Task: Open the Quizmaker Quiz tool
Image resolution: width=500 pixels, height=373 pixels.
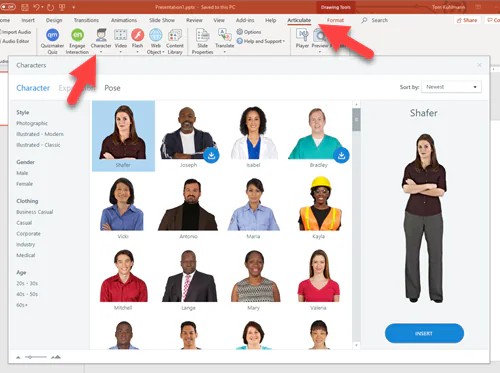Action: pyautogui.click(x=52, y=41)
